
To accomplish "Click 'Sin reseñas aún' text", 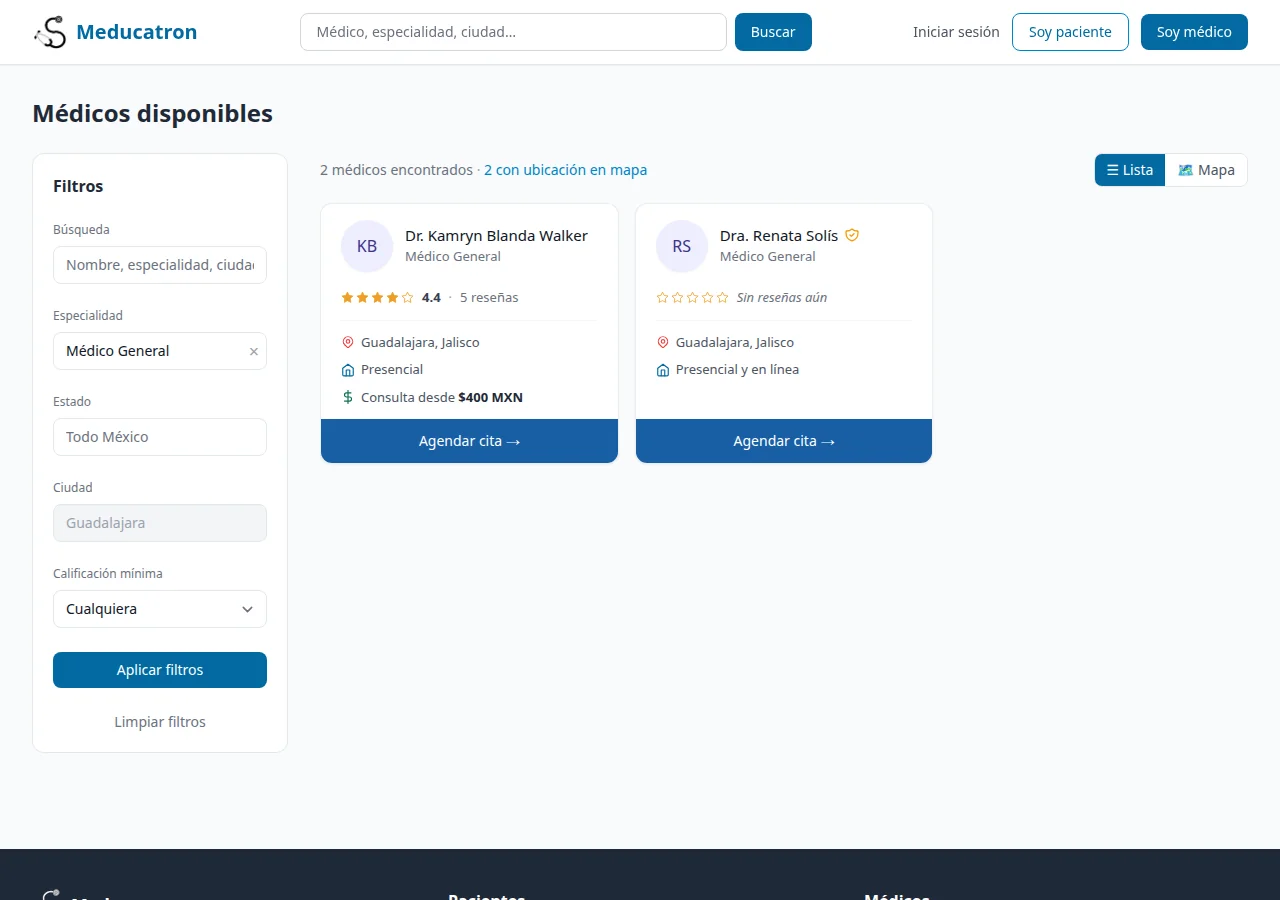I will click(782, 297).
